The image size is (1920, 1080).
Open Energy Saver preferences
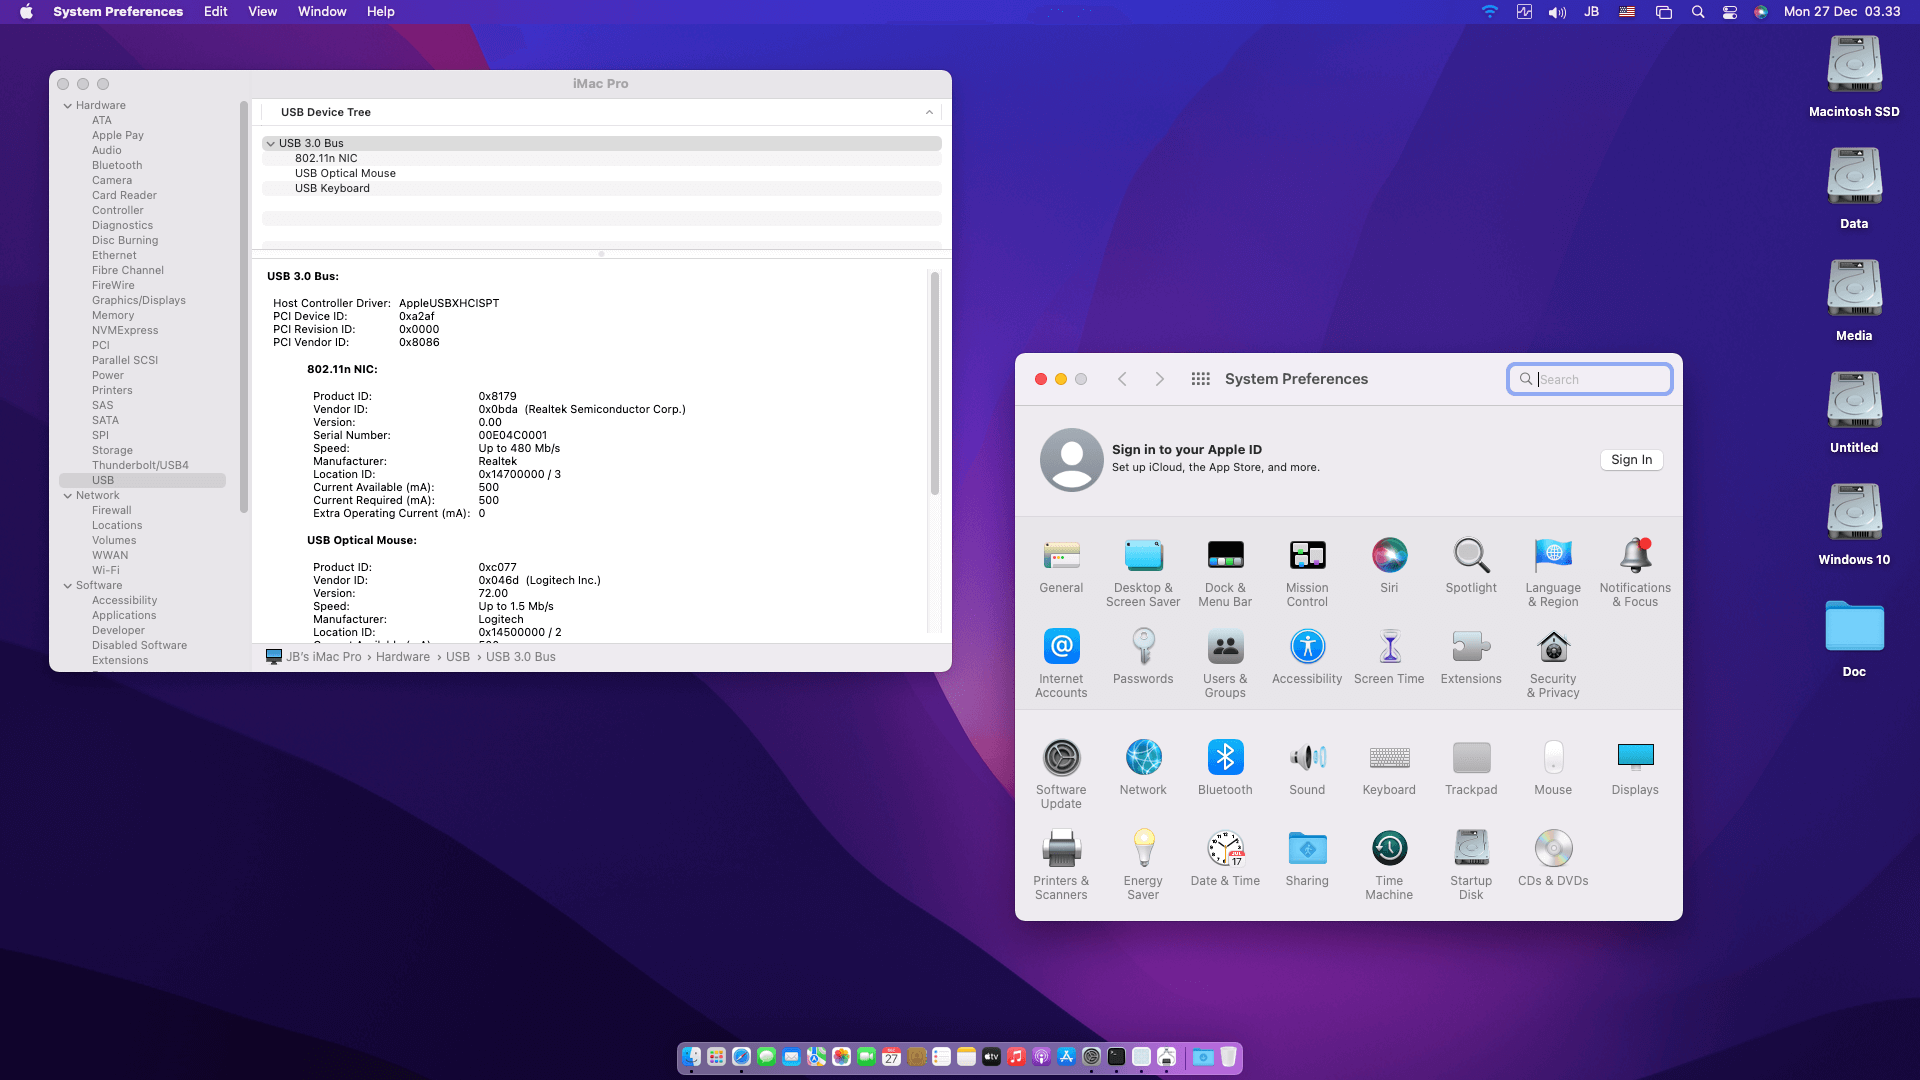pos(1143,865)
